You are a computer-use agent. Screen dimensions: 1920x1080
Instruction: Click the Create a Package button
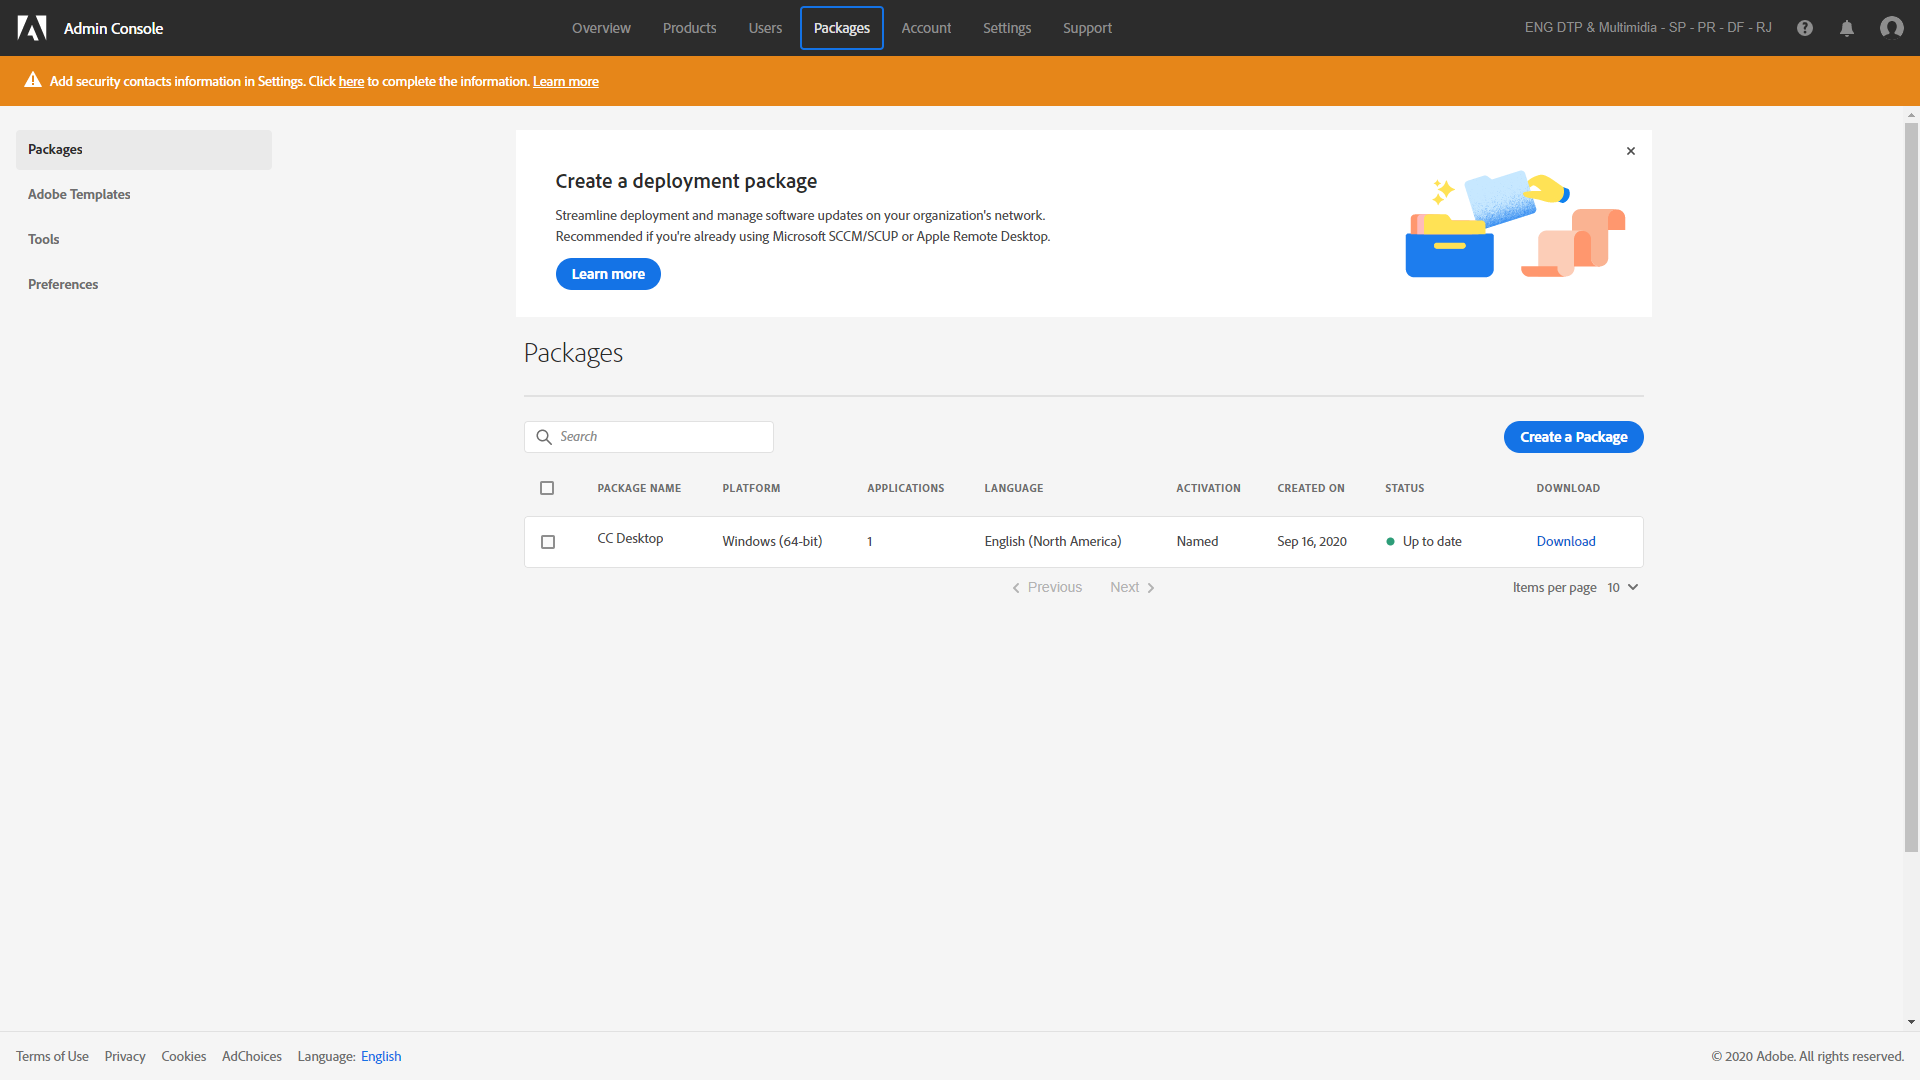[x=1572, y=436]
